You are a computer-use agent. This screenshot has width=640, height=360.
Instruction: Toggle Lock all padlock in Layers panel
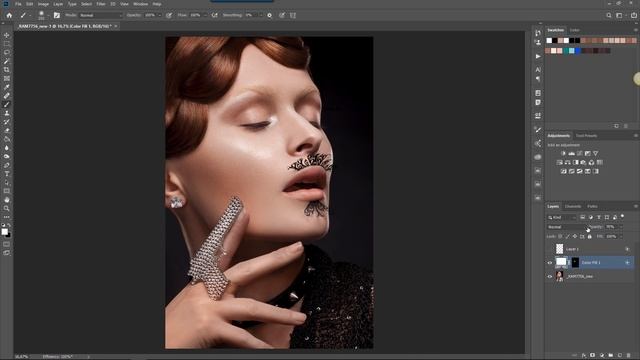tap(589, 236)
